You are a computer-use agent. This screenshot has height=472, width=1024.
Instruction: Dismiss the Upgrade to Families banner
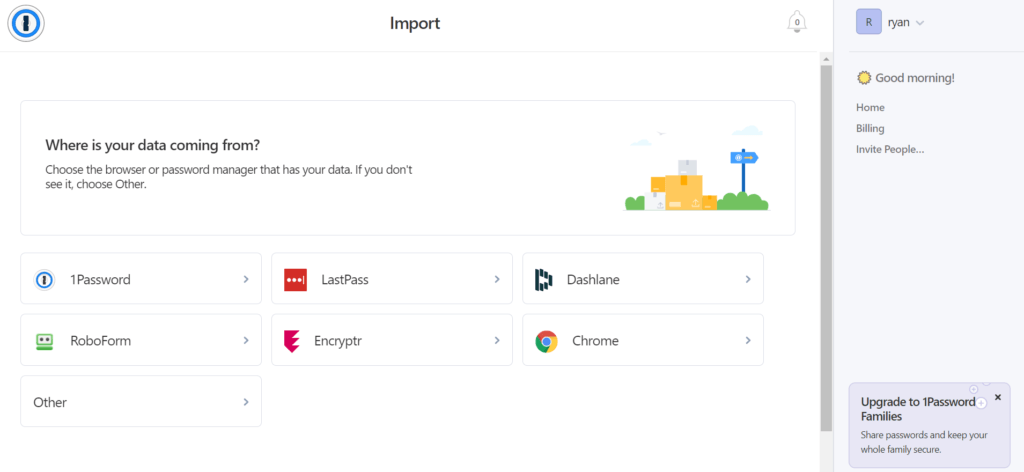pos(997,397)
